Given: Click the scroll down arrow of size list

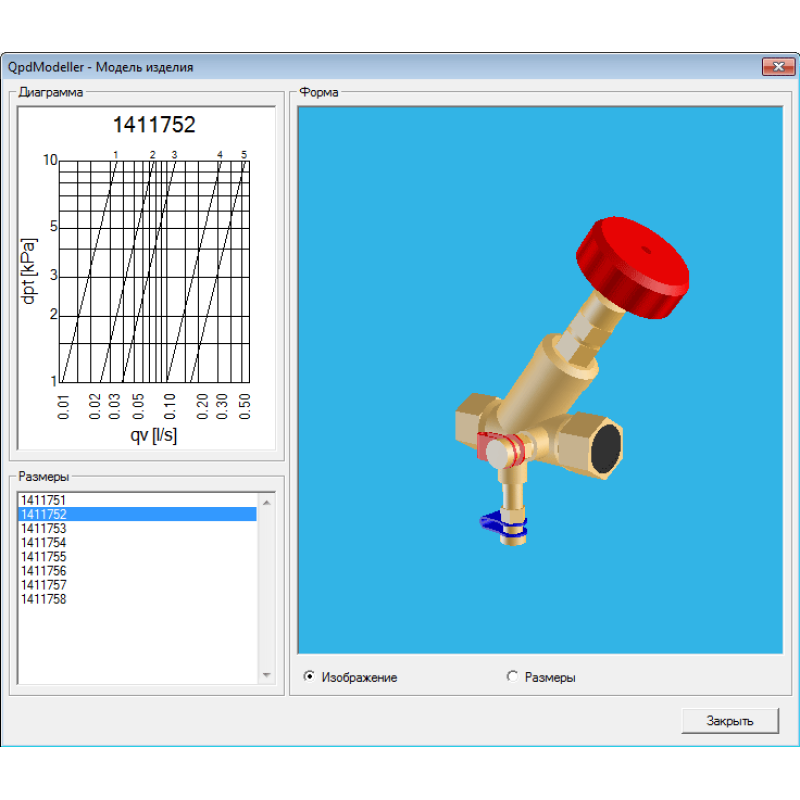Looking at the screenshot, I should click(266, 675).
